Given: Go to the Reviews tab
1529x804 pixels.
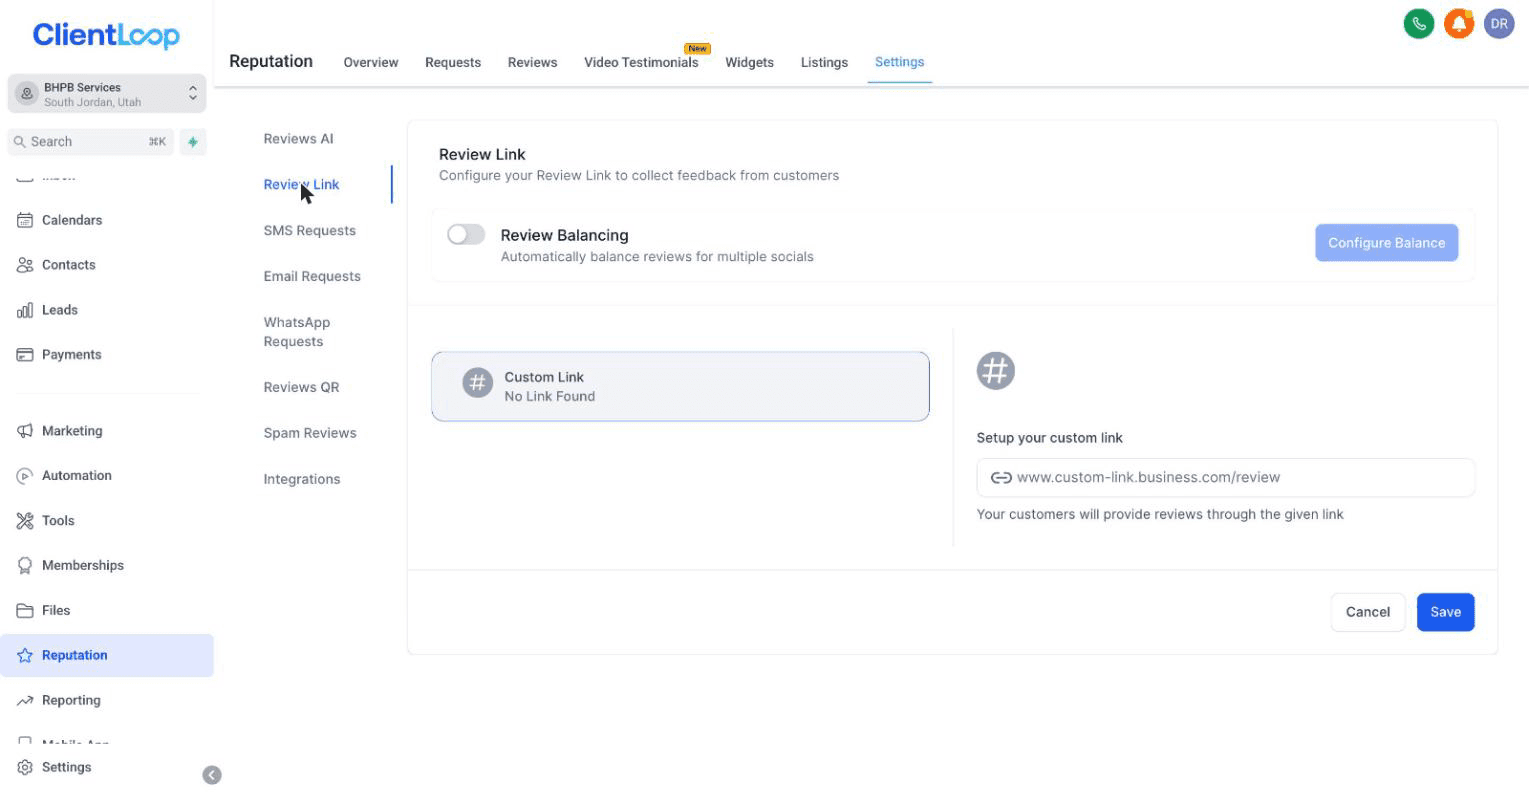Looking at the screenshot, I should pos(532,62).
